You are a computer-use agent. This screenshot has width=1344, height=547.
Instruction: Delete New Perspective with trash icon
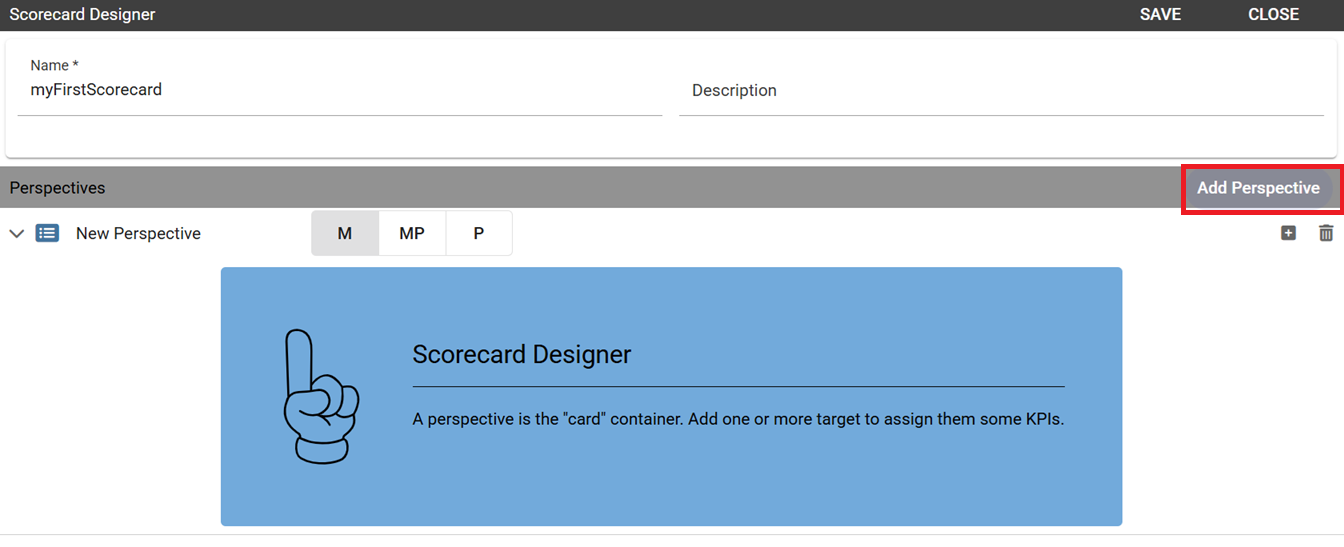tap(1326, 233)
